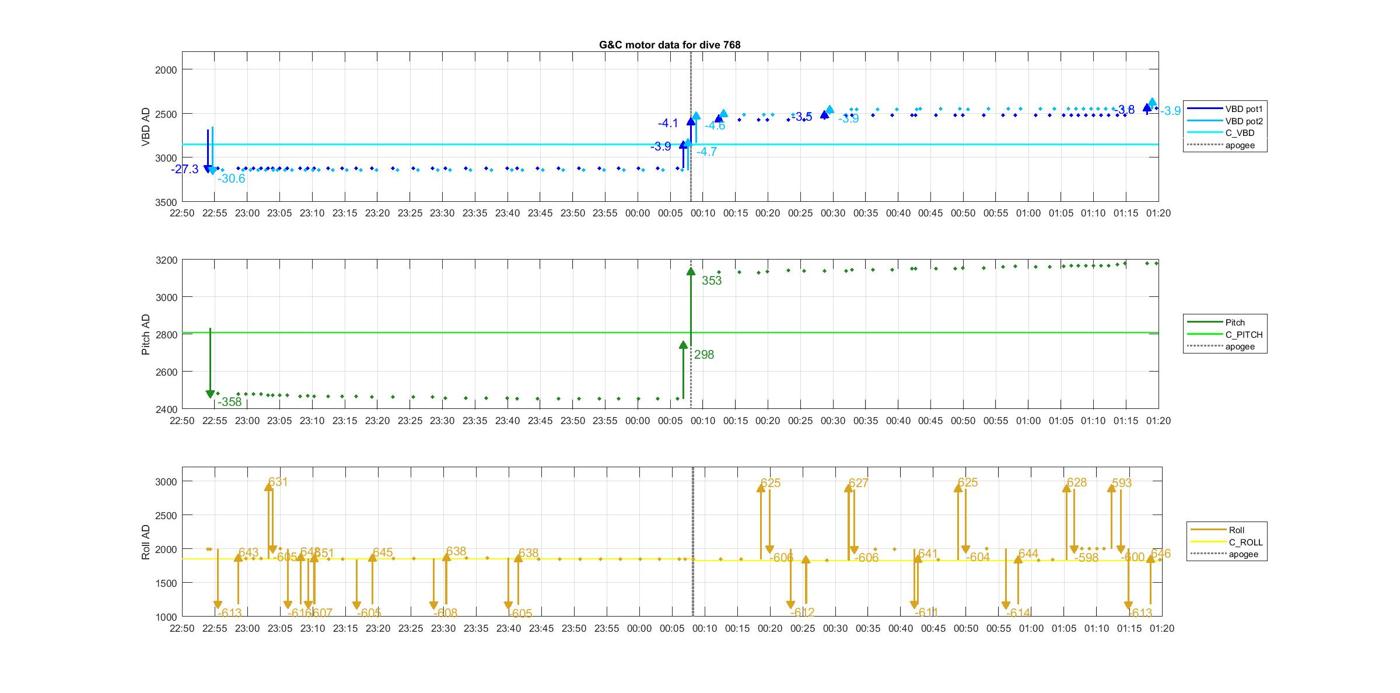Click the "VBD pot2" legend entry
The image size is (1400, 693).
pyautogui.click(x=1244, y=120)
